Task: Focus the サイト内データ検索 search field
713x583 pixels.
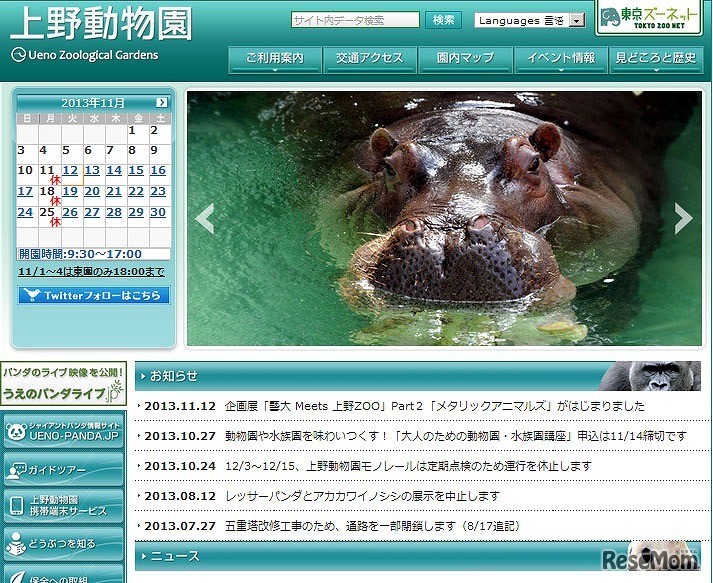Action: (355, 20)
